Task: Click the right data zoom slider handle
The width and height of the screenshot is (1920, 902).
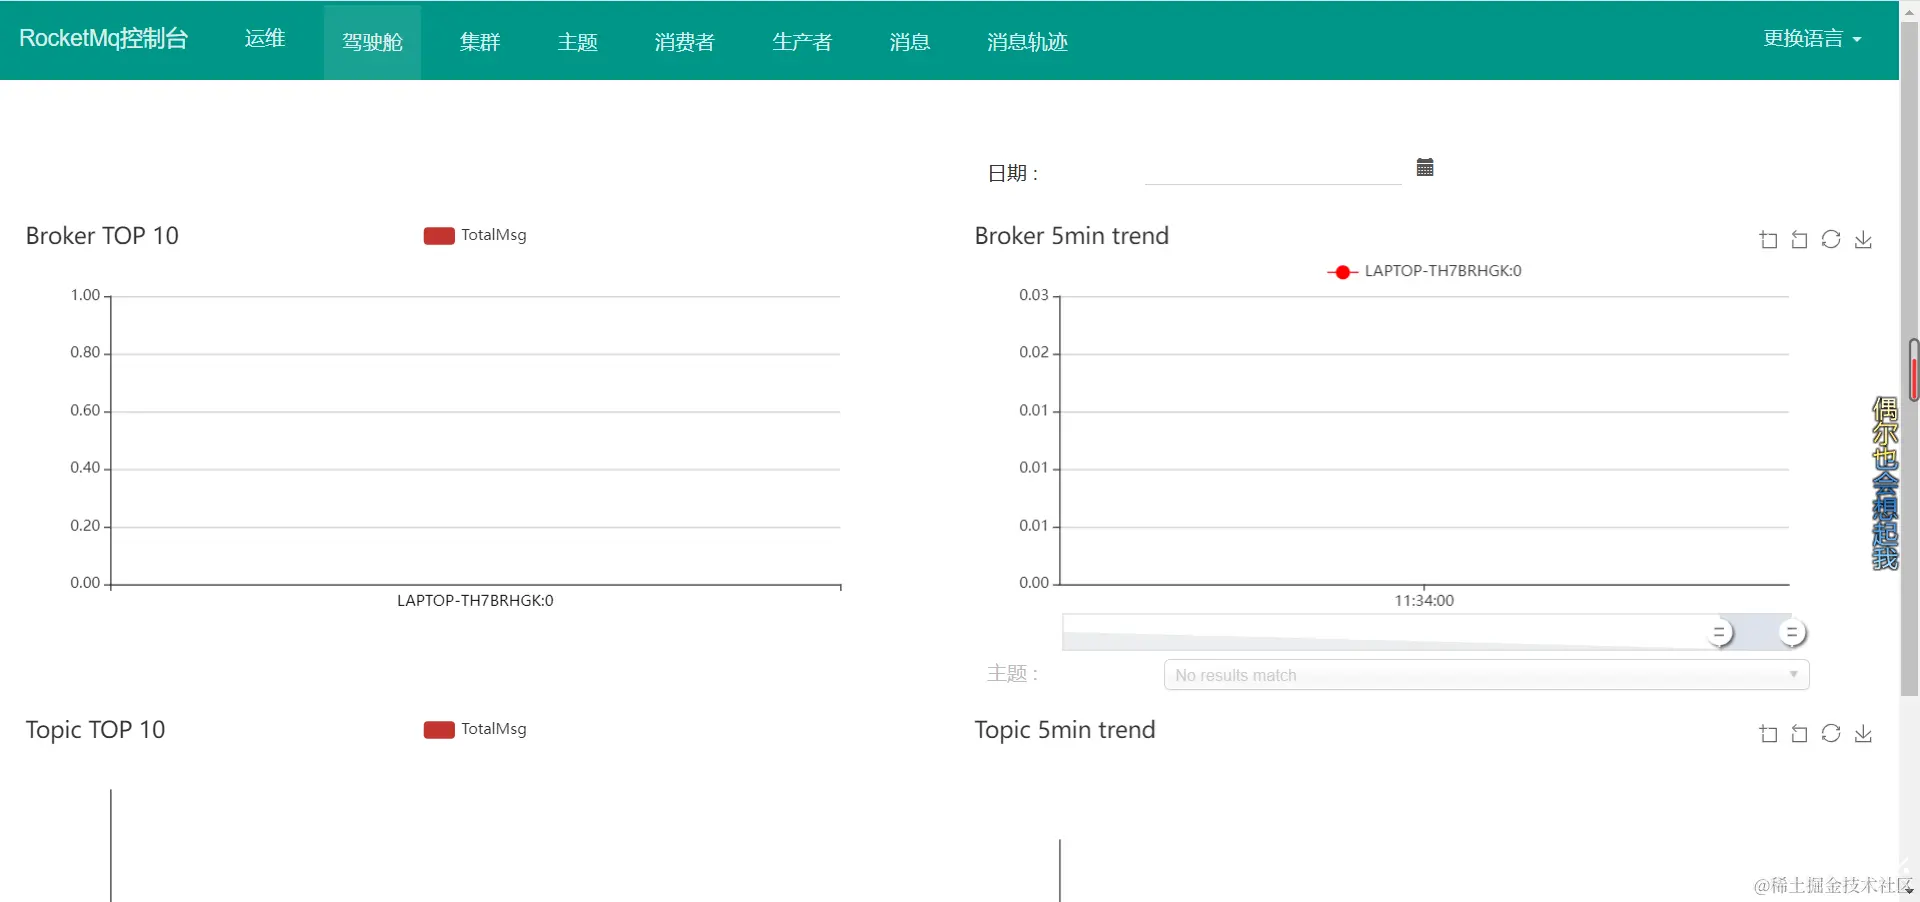Action: coord(1792,633)
